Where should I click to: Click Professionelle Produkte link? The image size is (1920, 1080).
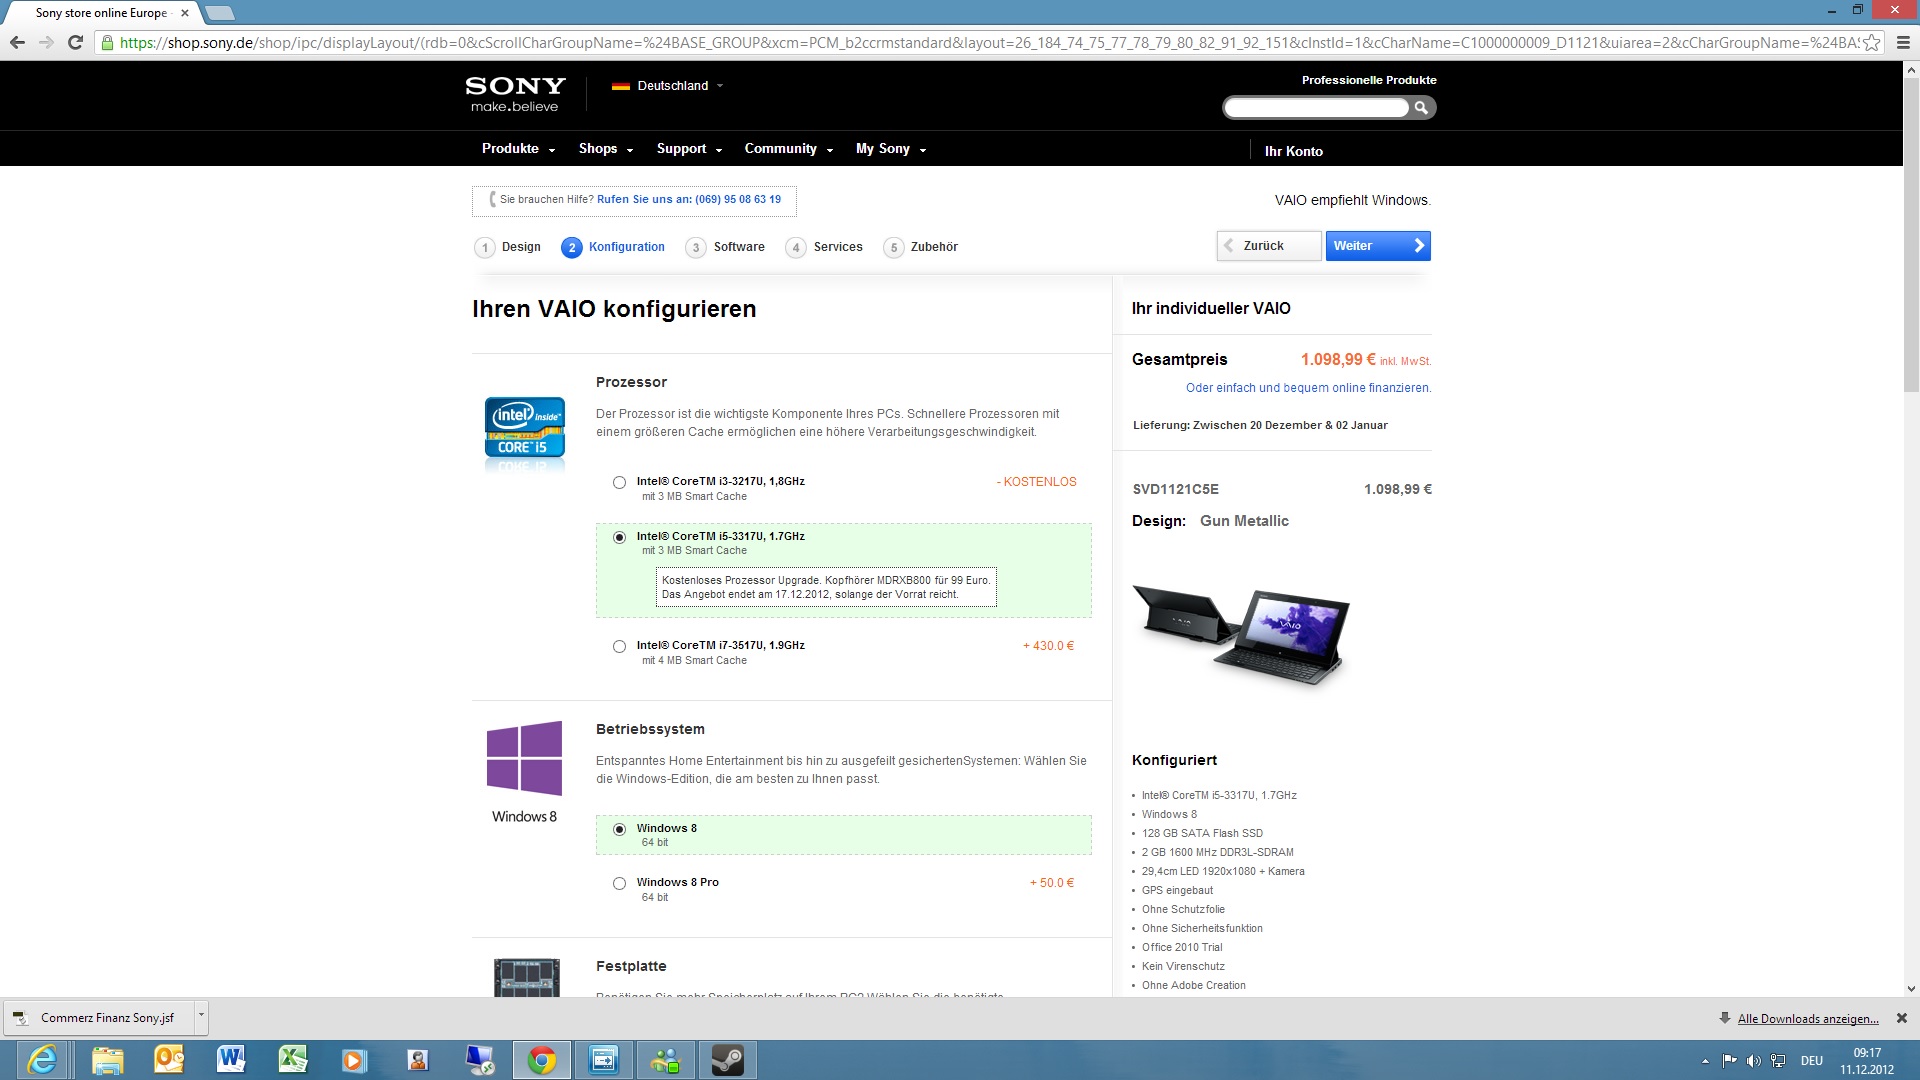(1369, 80)
